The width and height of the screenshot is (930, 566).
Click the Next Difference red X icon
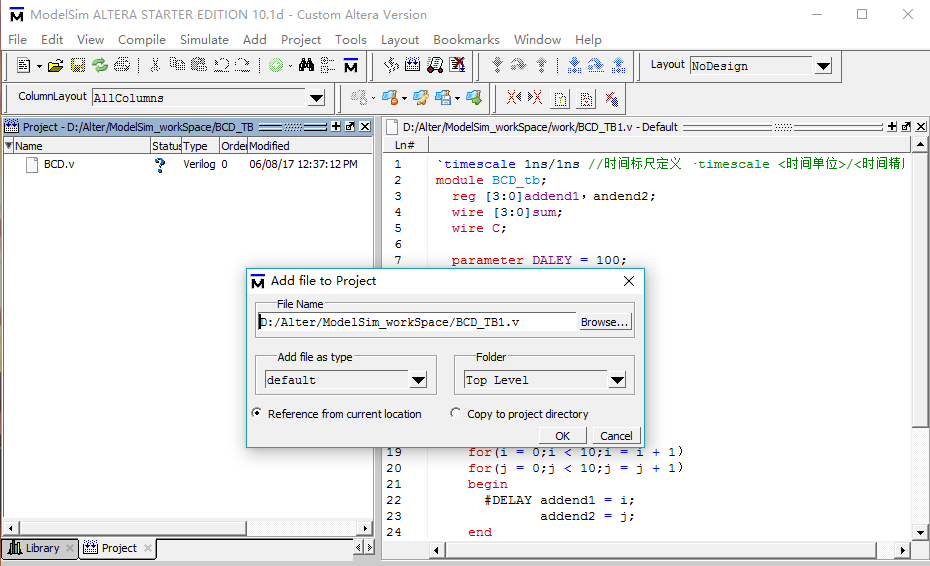535,97
